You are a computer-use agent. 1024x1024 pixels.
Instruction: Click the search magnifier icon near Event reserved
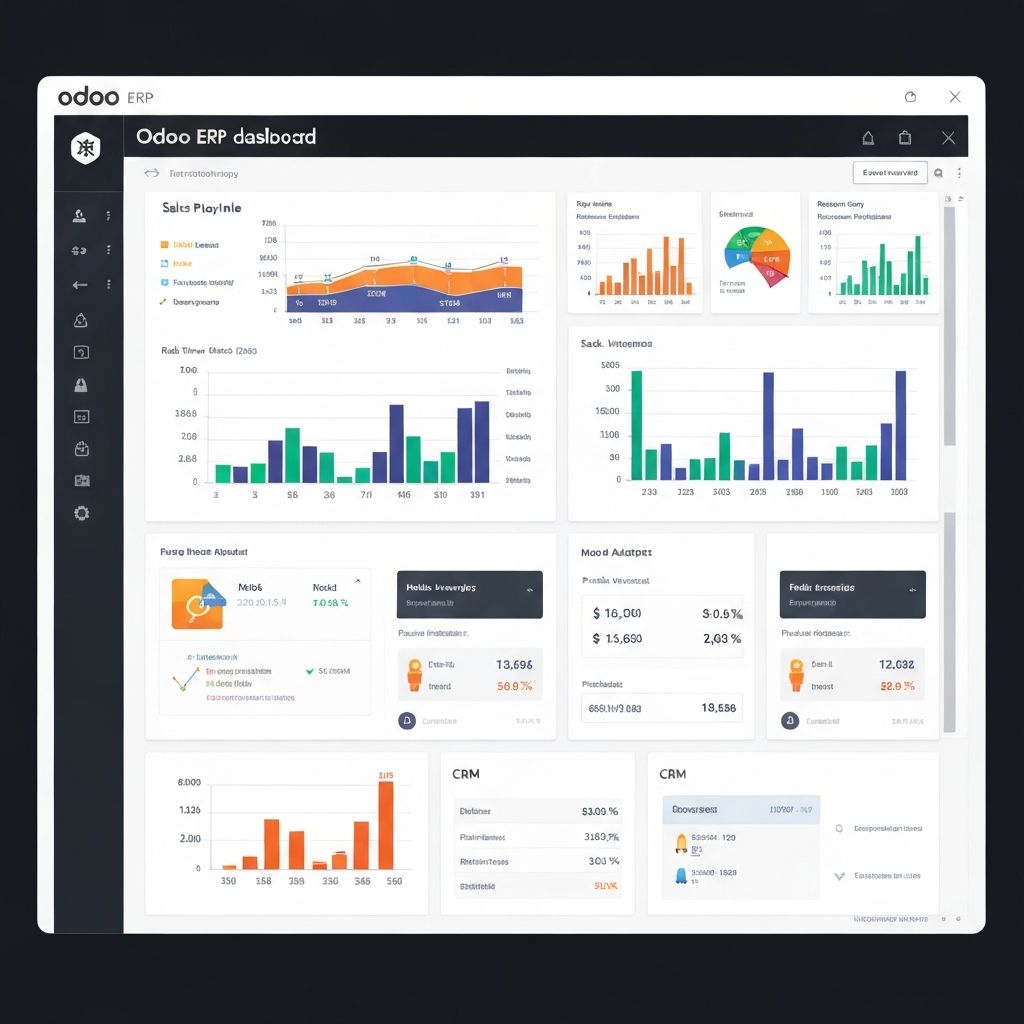tap(938, 172)
